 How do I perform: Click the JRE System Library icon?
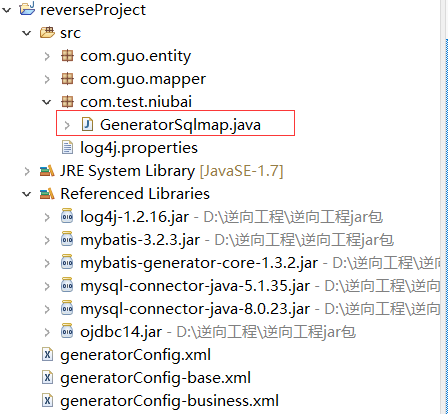47,171
